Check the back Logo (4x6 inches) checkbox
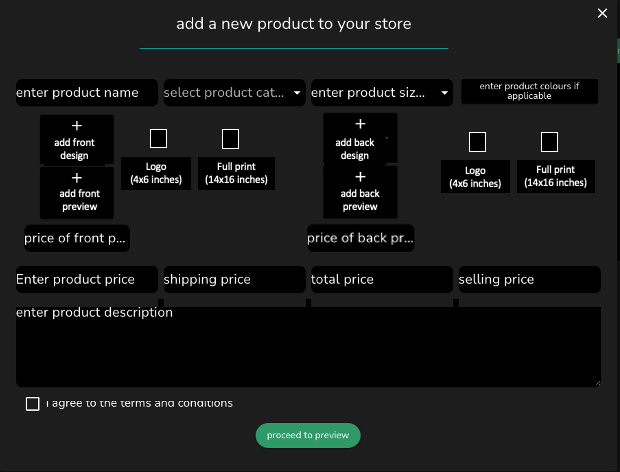Image resolution: width=620 pixels, height=472 pixels. [x=477, y=142]
